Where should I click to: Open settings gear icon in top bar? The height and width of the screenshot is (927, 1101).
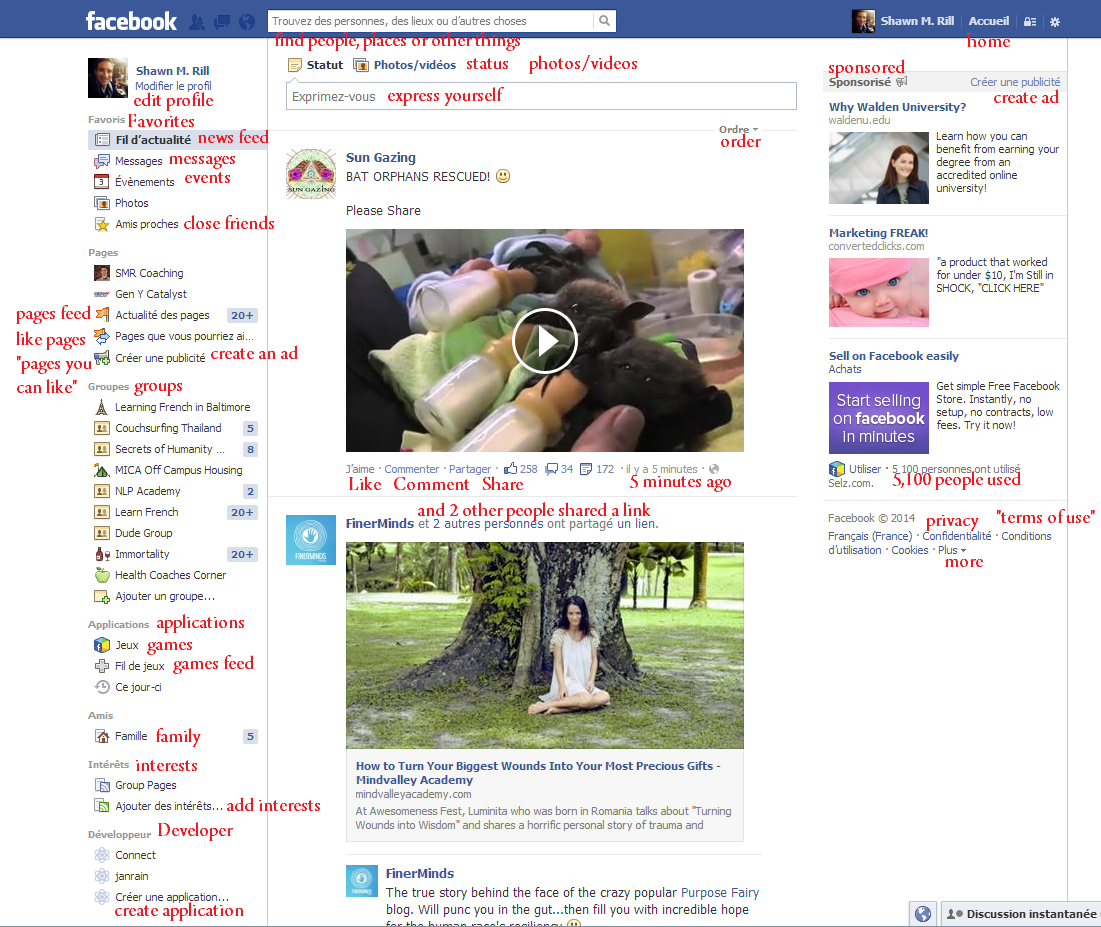(x=1055, y=22)
